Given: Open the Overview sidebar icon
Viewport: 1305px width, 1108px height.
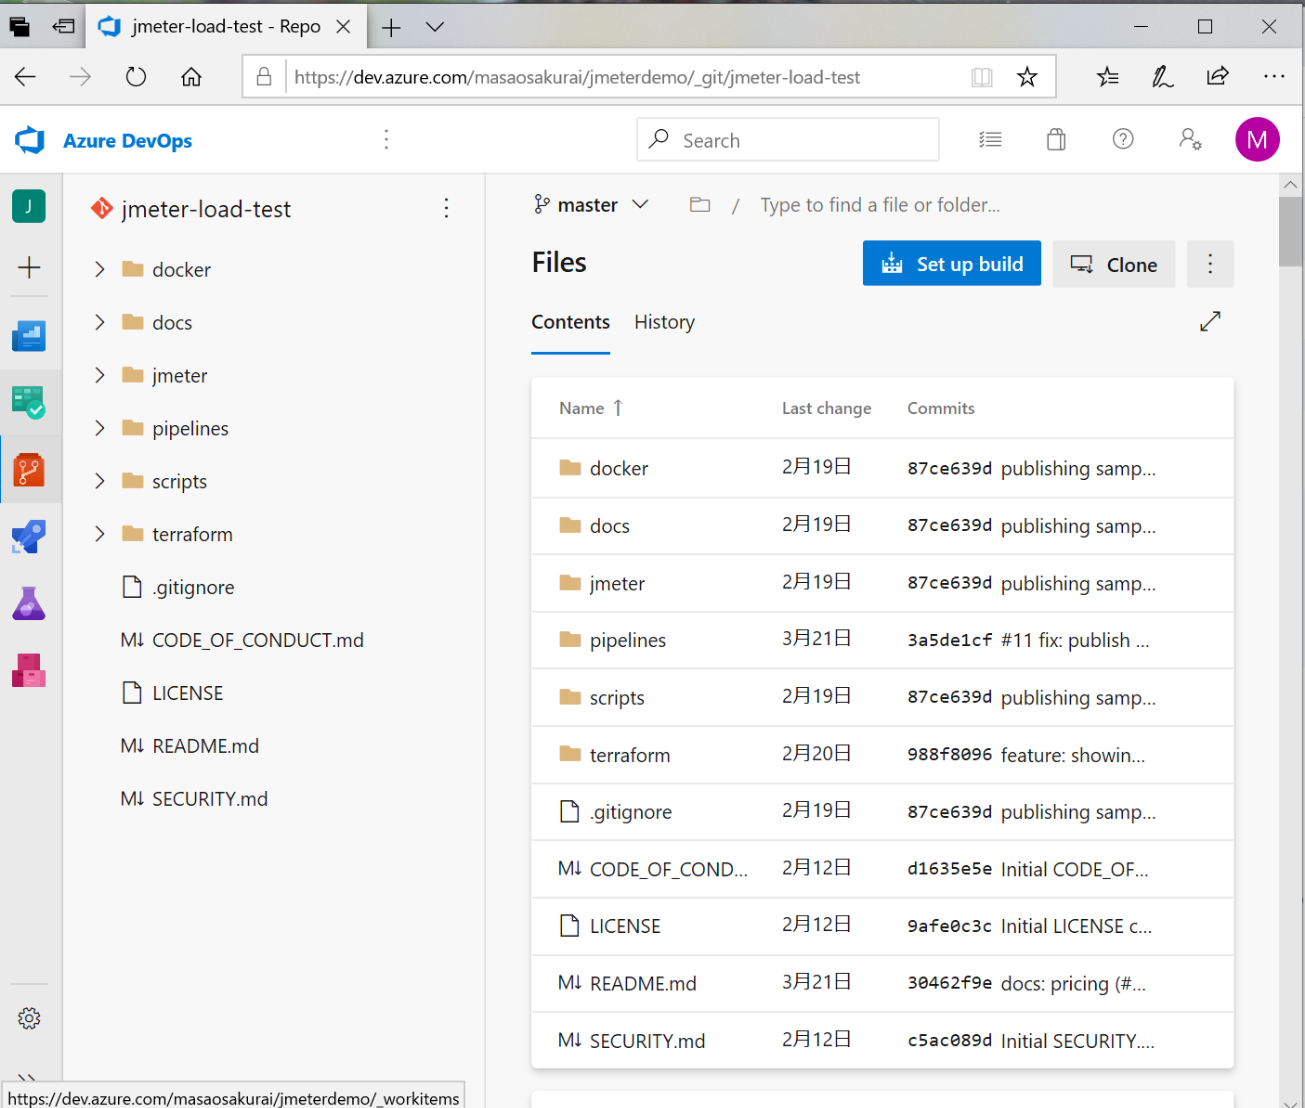Looking at the screenshot, I should (29, 336).
